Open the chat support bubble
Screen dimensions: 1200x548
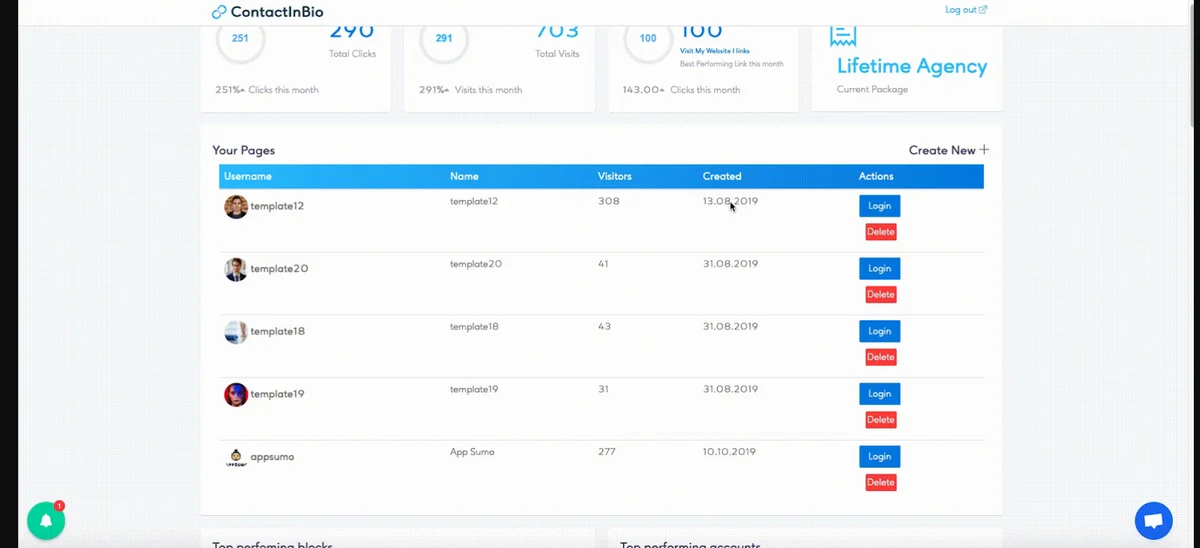point(1153,521)
